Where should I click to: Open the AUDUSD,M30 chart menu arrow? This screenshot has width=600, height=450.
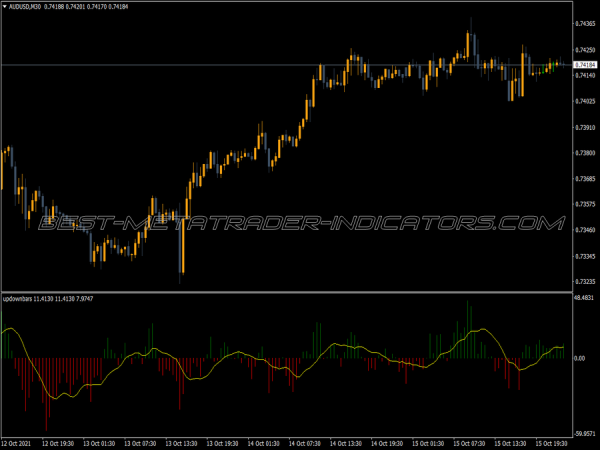[x=5, y=7]
